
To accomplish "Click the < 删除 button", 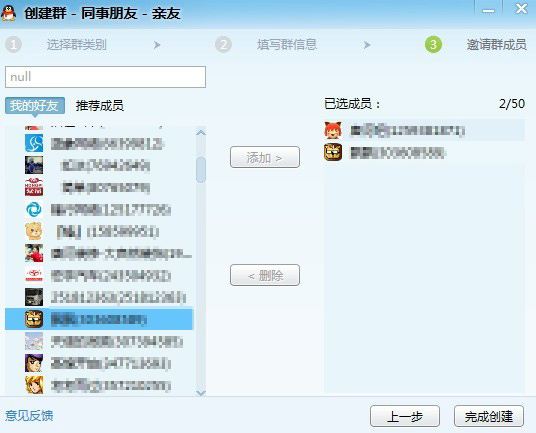I will tap(265, 275).
